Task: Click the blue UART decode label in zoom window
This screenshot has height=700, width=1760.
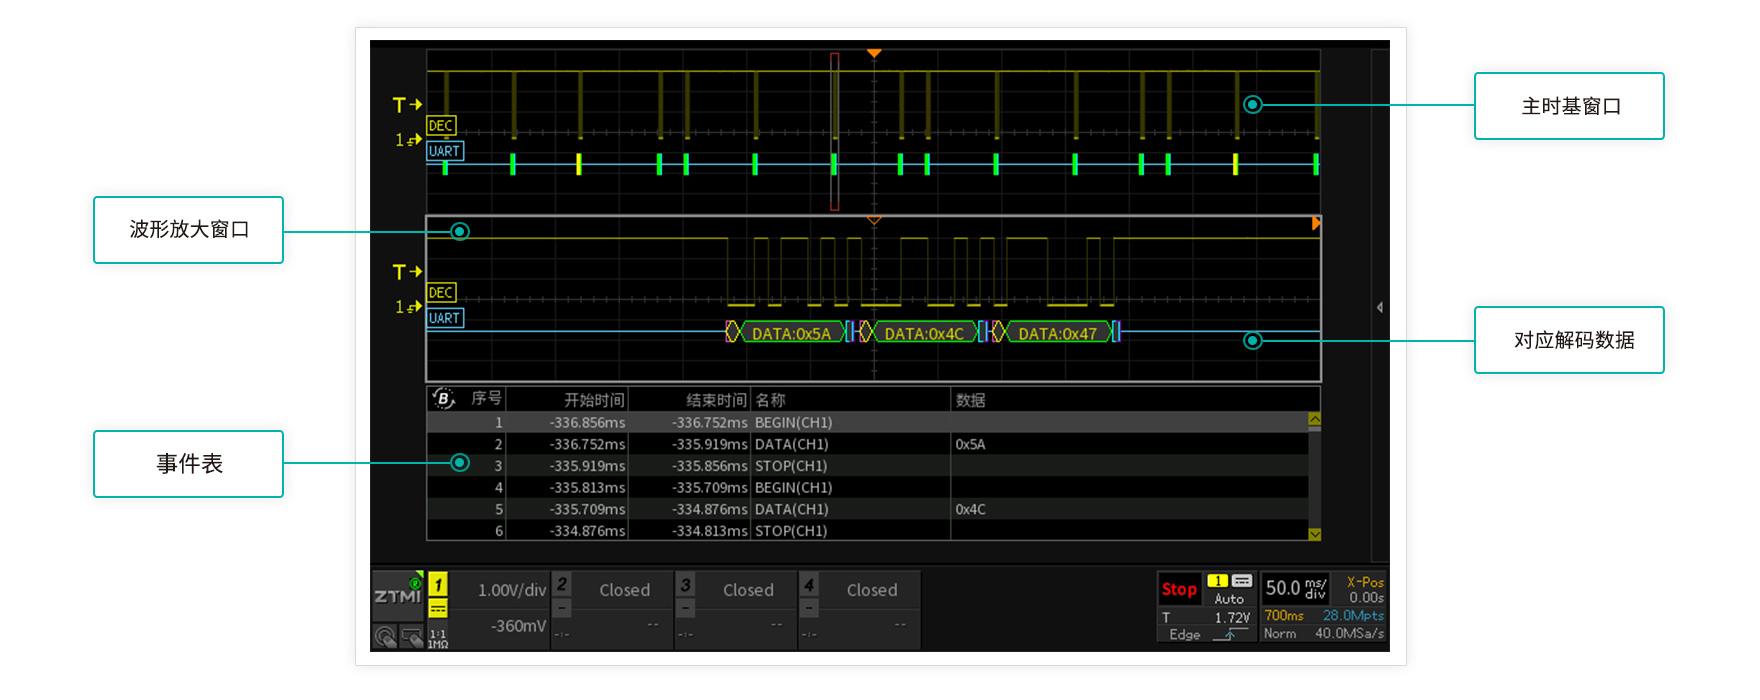Action: tap(445, 318)
